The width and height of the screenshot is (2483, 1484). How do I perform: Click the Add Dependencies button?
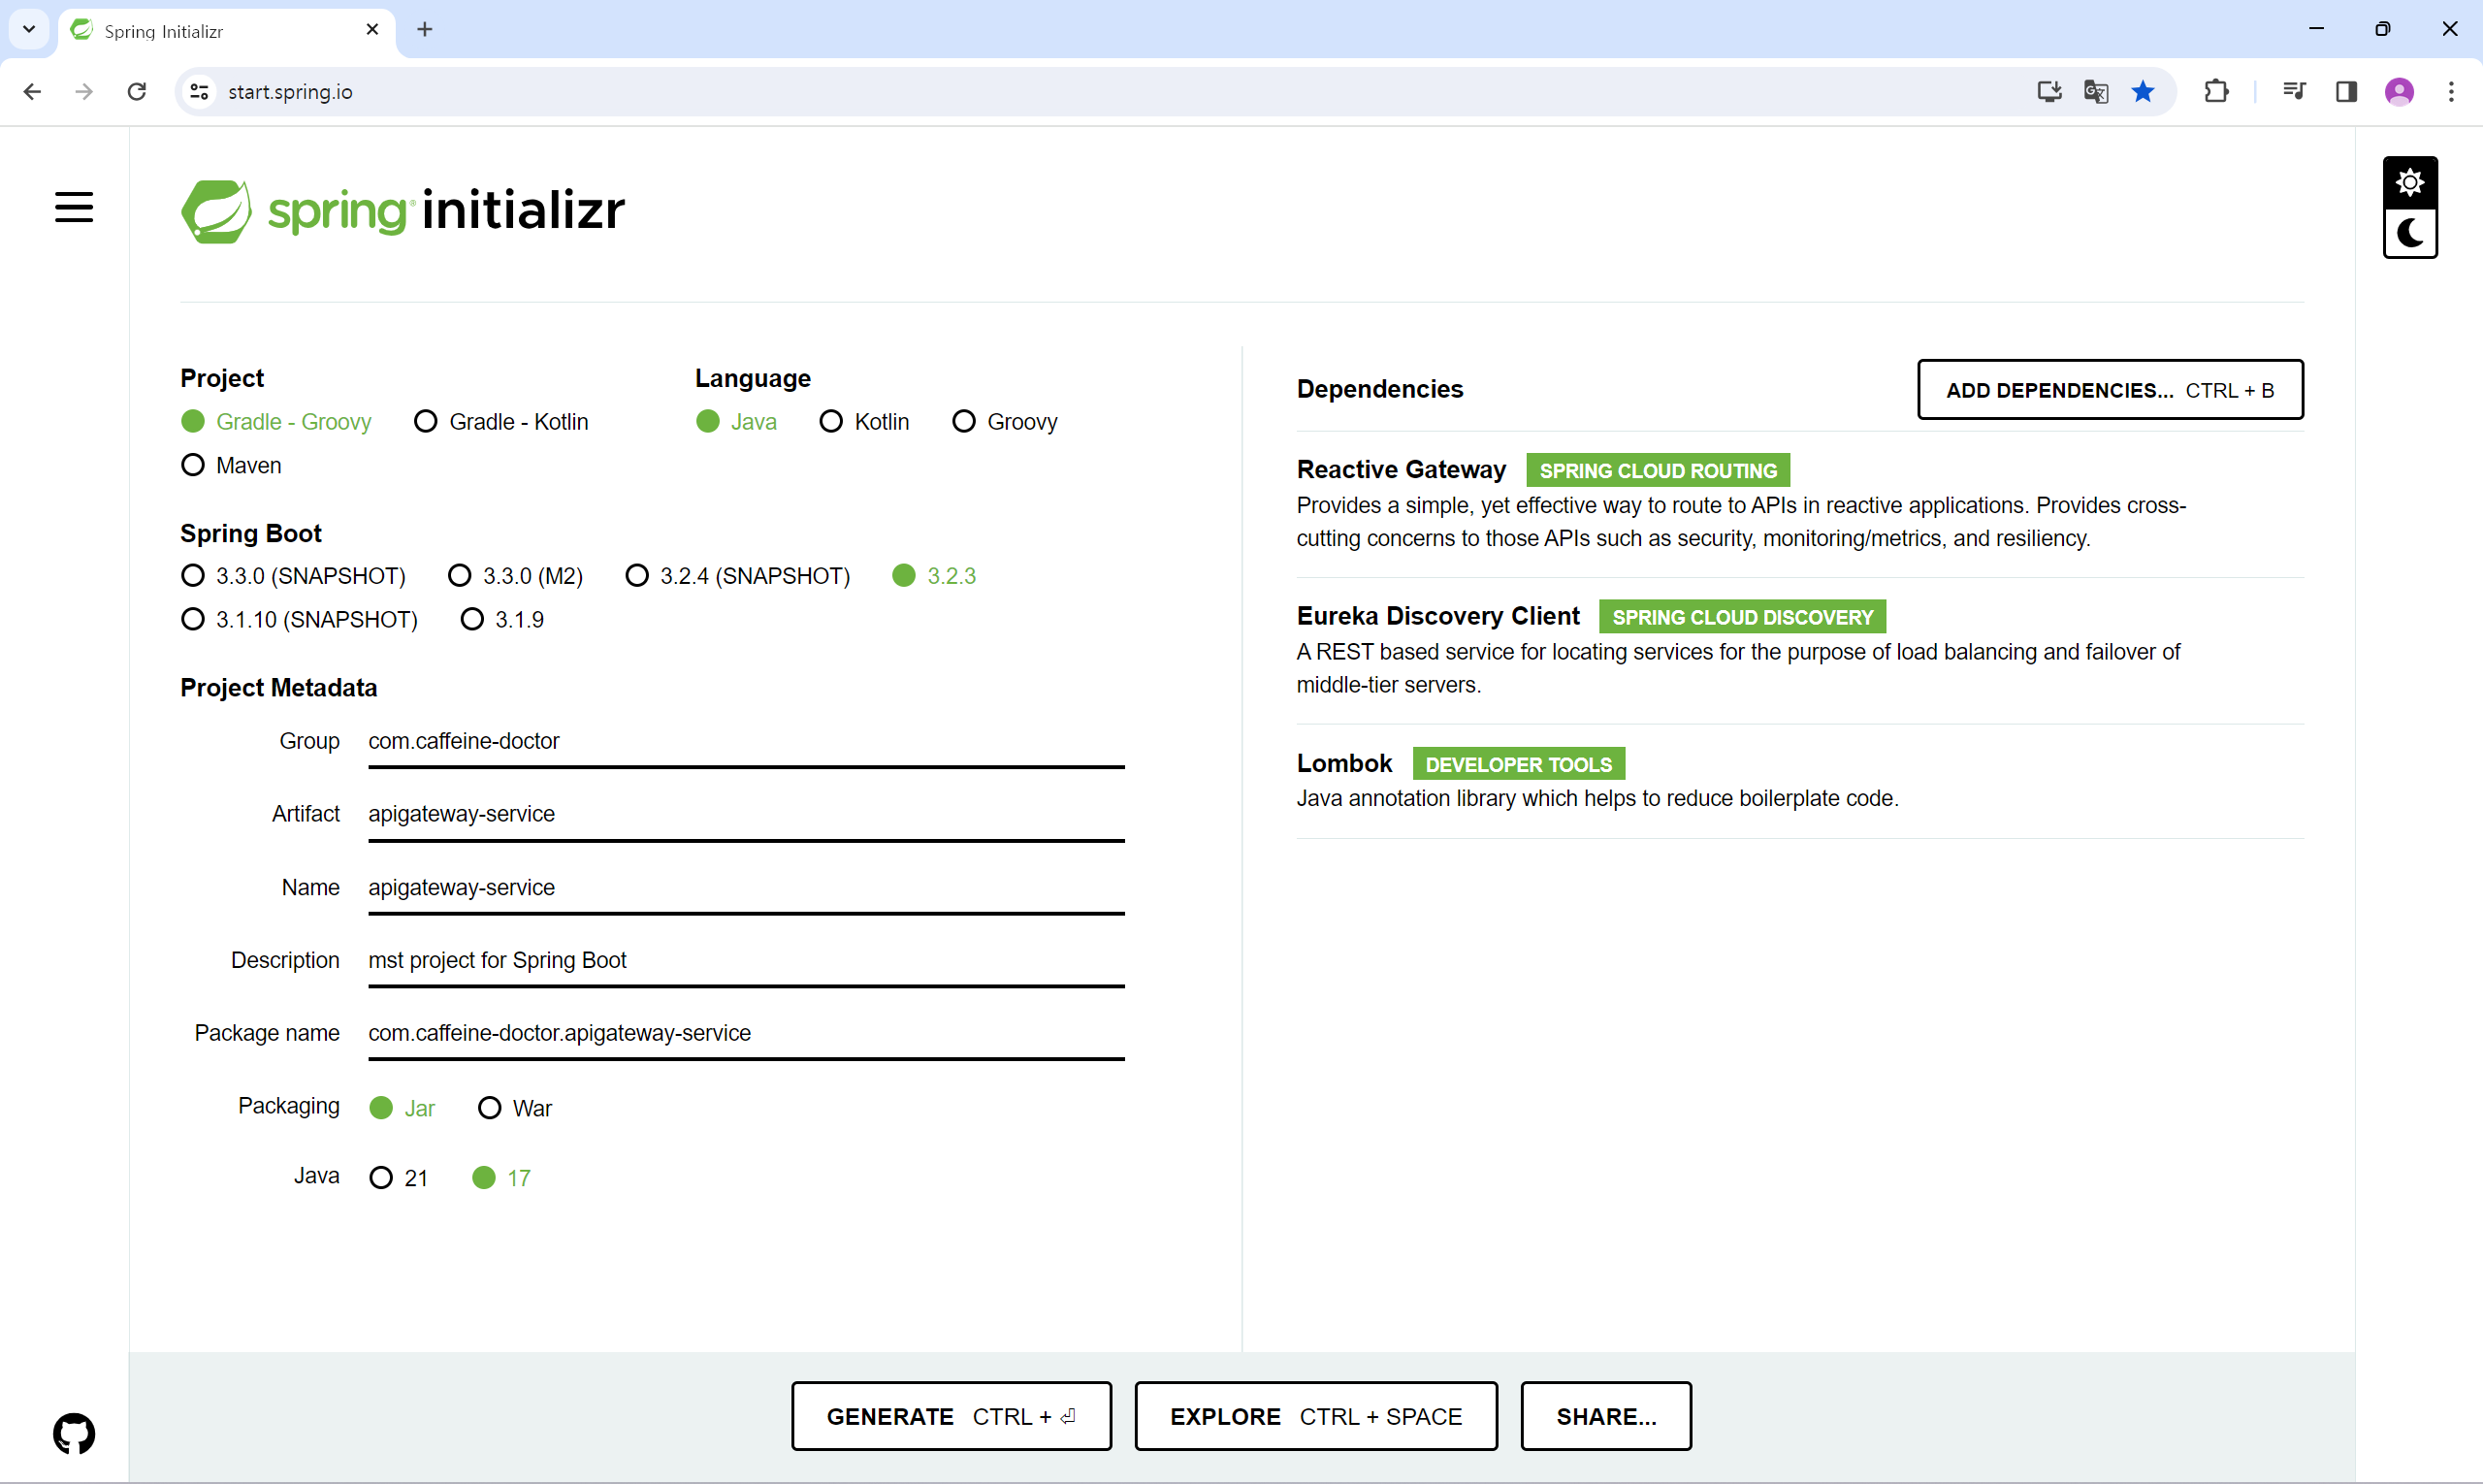tap(2110, 390)
